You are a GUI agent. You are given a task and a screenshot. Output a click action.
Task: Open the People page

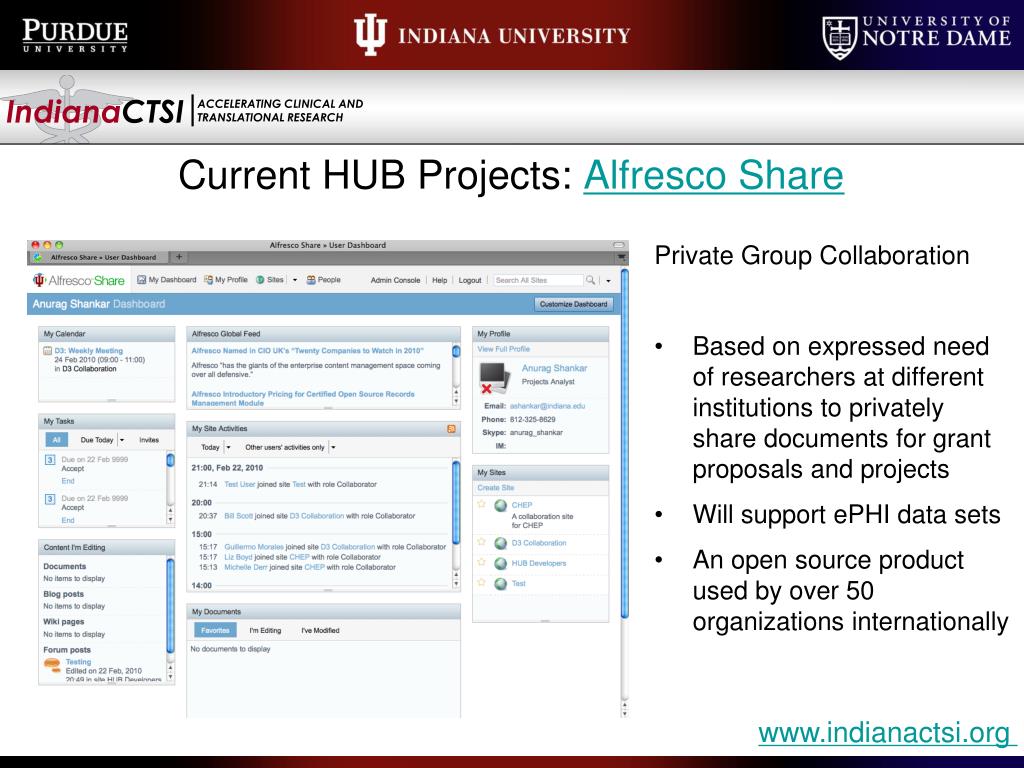click(324, 280)
